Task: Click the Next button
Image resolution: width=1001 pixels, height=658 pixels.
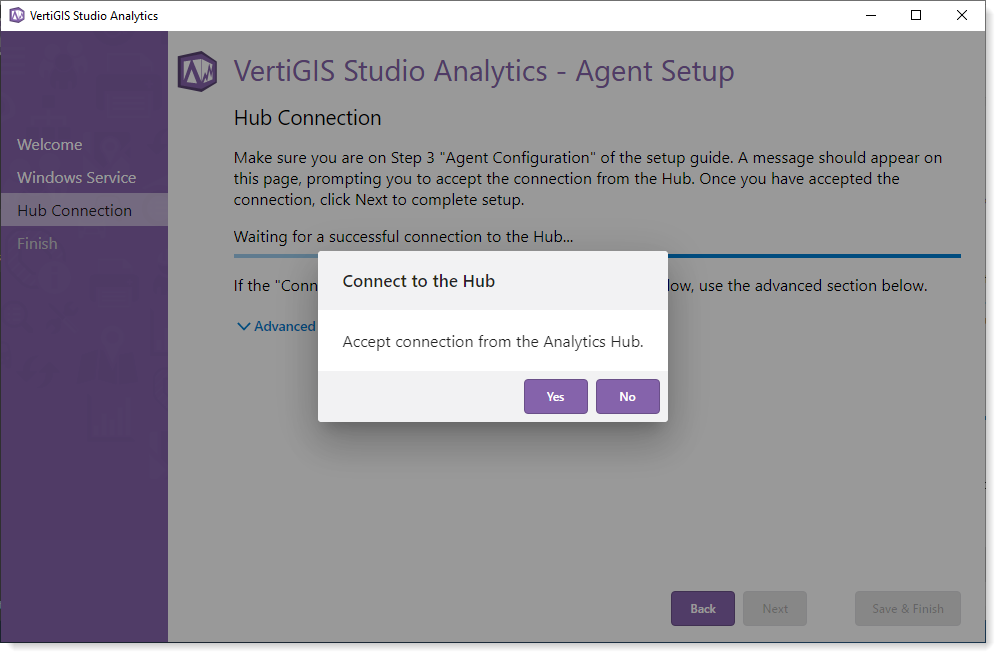Action: (x=775, y=609)
